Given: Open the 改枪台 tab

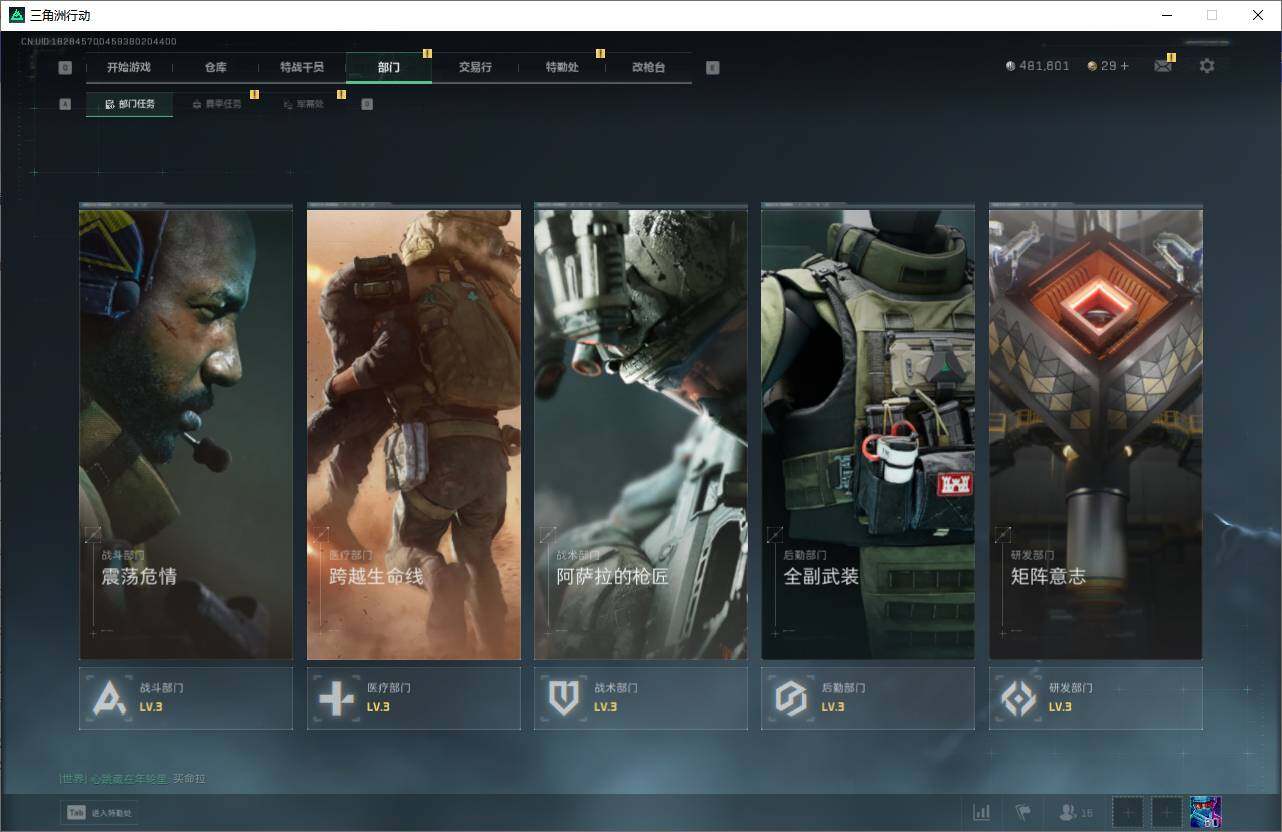Looking at the screenshot, I should 648,67.
